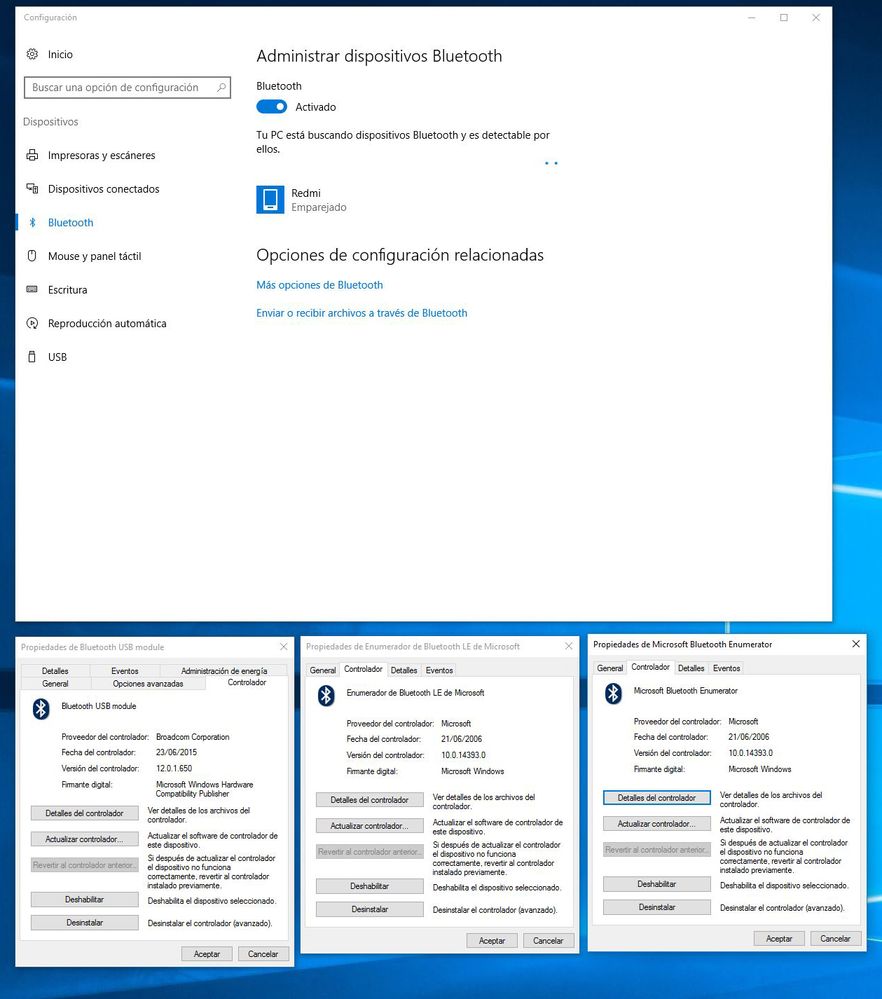This screenshot has width=882, height=999.
Task: Select General tab in Bluetooth USB module
Action: (x=55, y=684)
